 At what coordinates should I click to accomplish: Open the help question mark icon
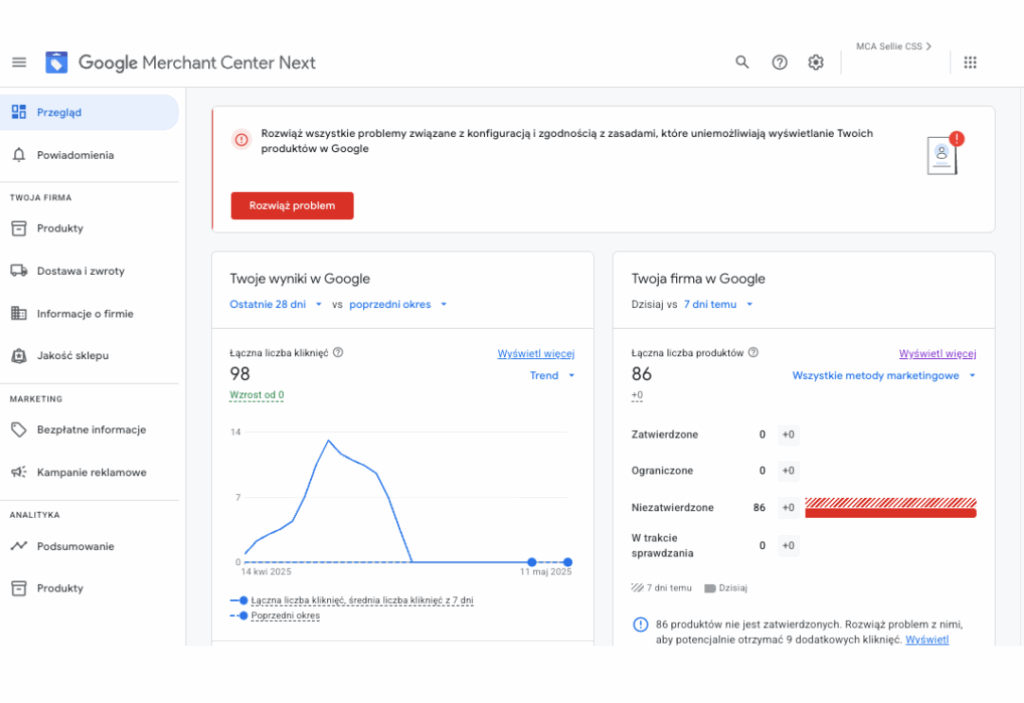point(780,62)
